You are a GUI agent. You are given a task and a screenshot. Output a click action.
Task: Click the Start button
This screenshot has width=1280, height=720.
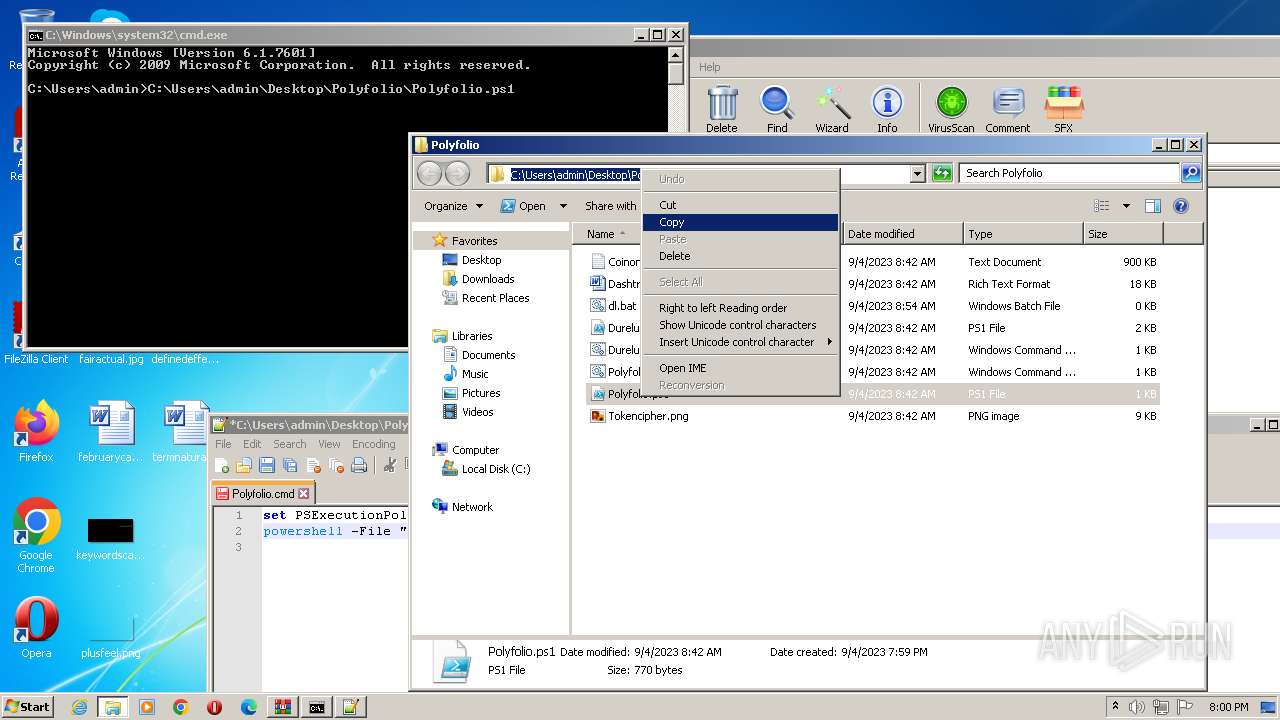coord(27,706)
